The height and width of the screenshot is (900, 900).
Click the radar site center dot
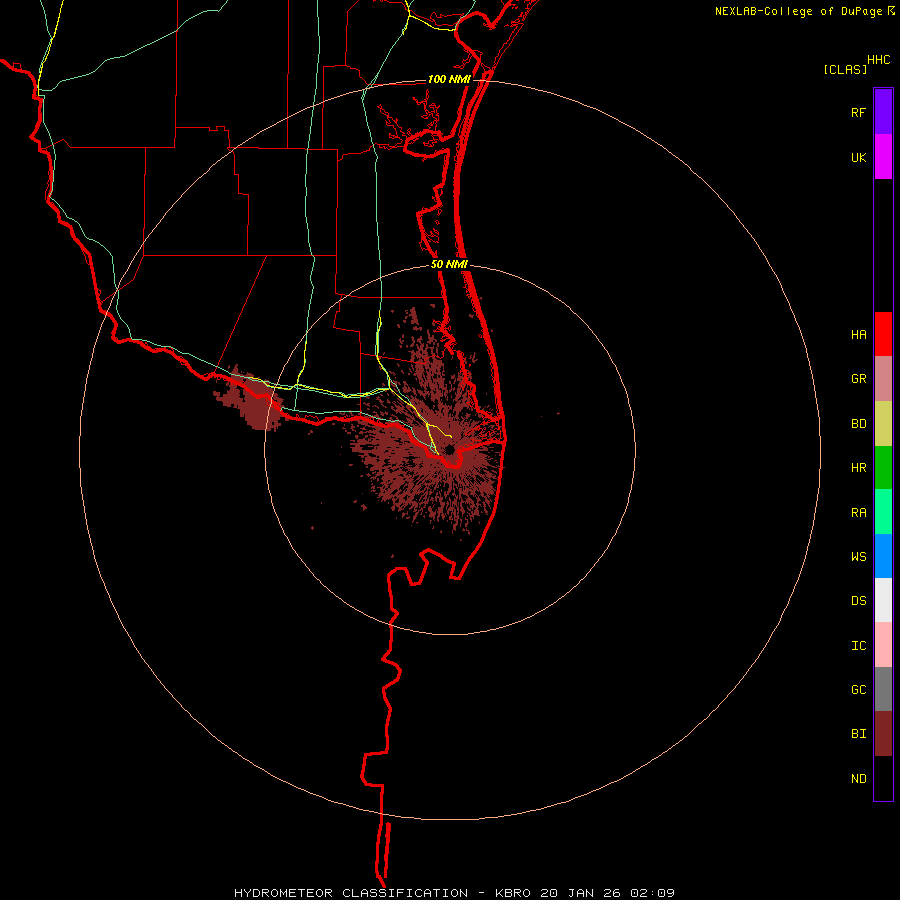click(x=449, y=449)
